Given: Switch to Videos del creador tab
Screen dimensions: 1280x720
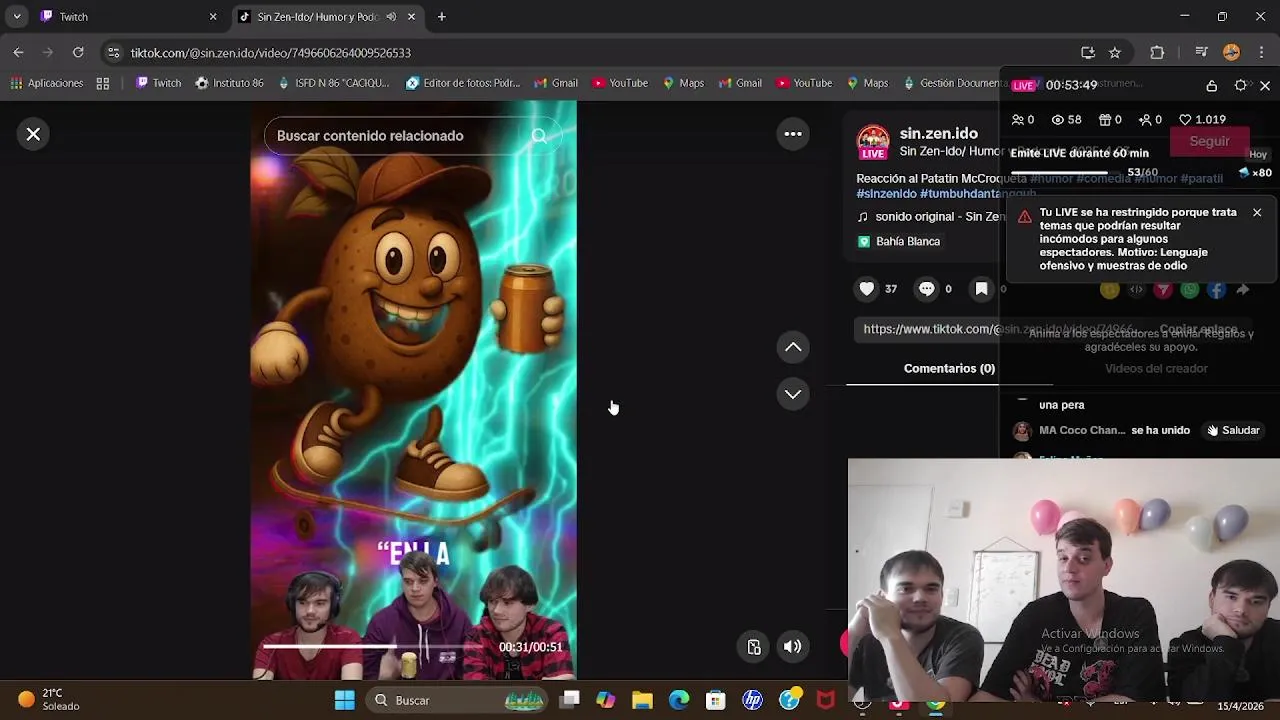Looking at the screenshot, I should tap(1156, 369).
